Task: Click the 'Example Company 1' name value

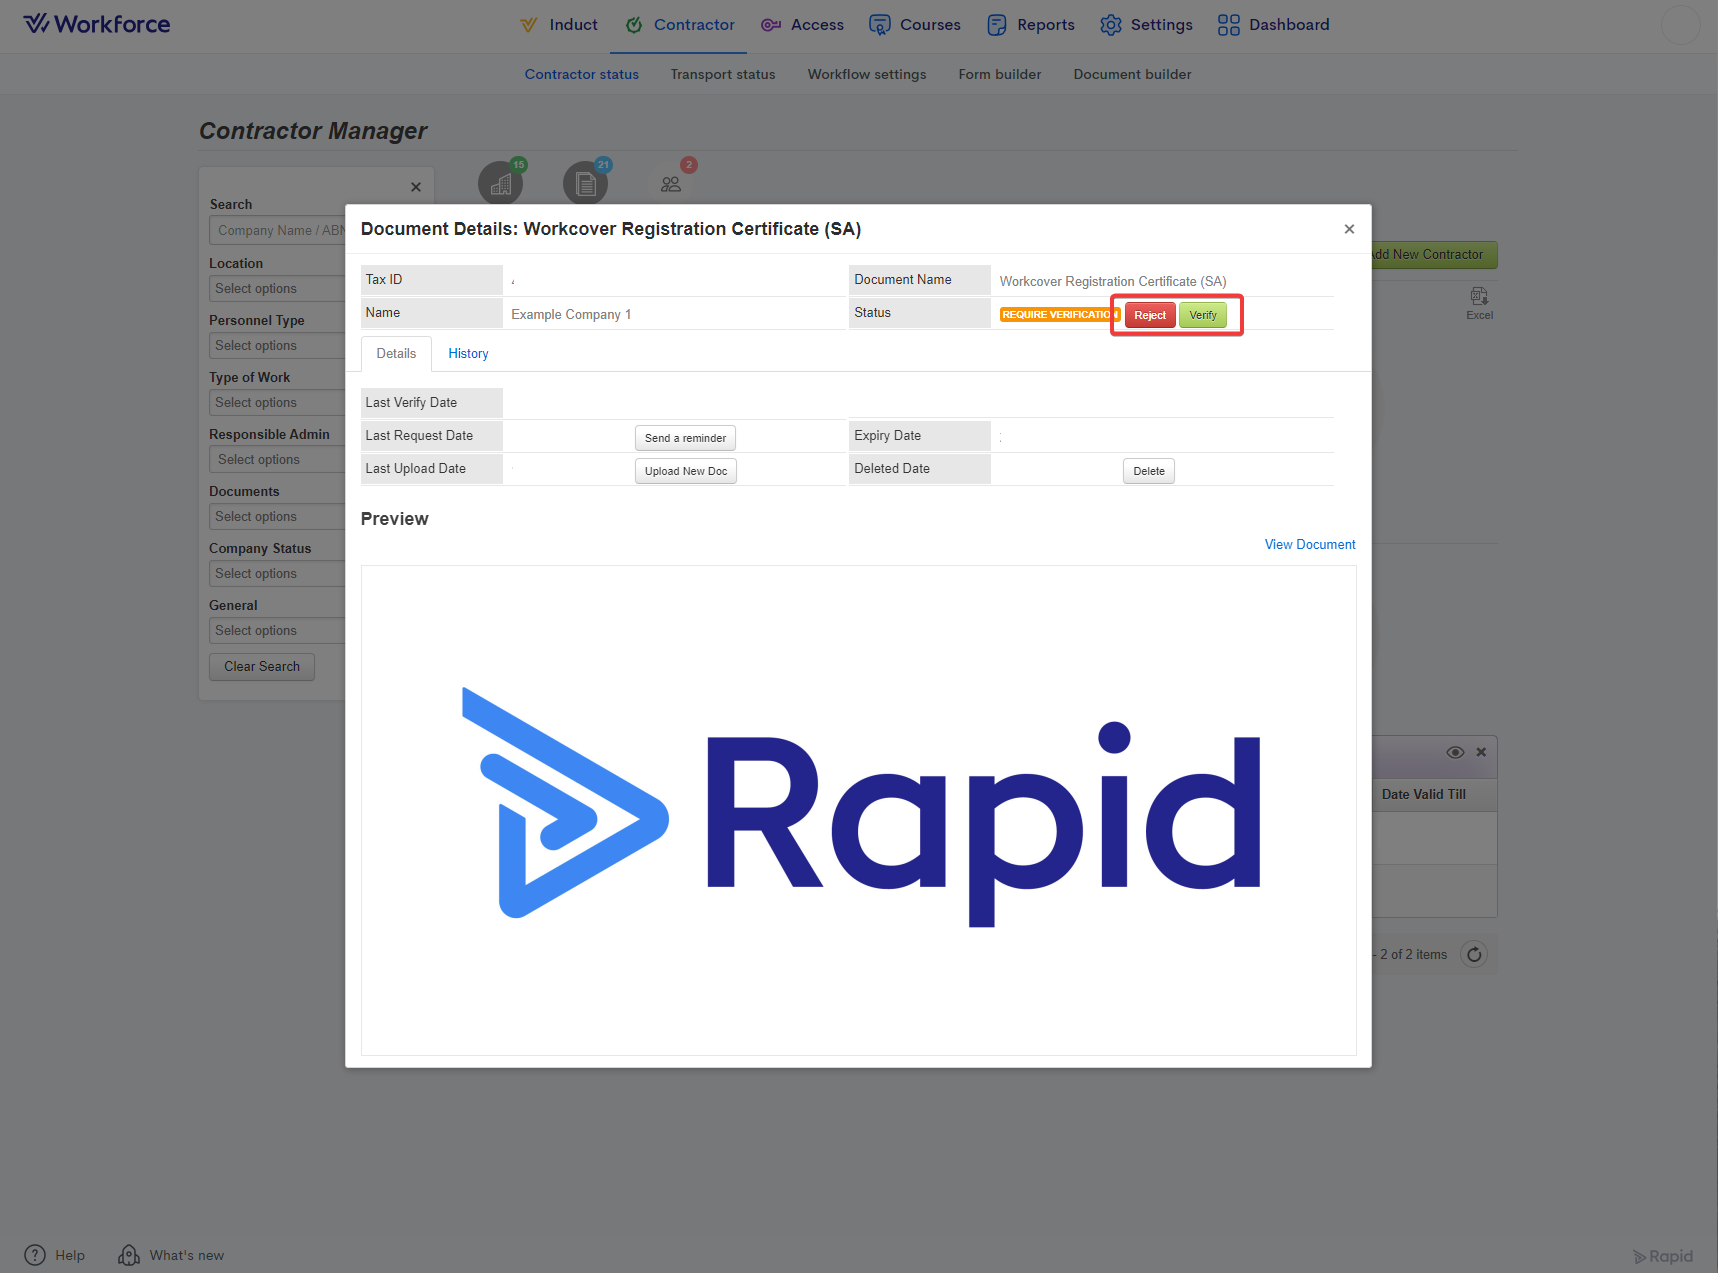Action: click(571, 314)
